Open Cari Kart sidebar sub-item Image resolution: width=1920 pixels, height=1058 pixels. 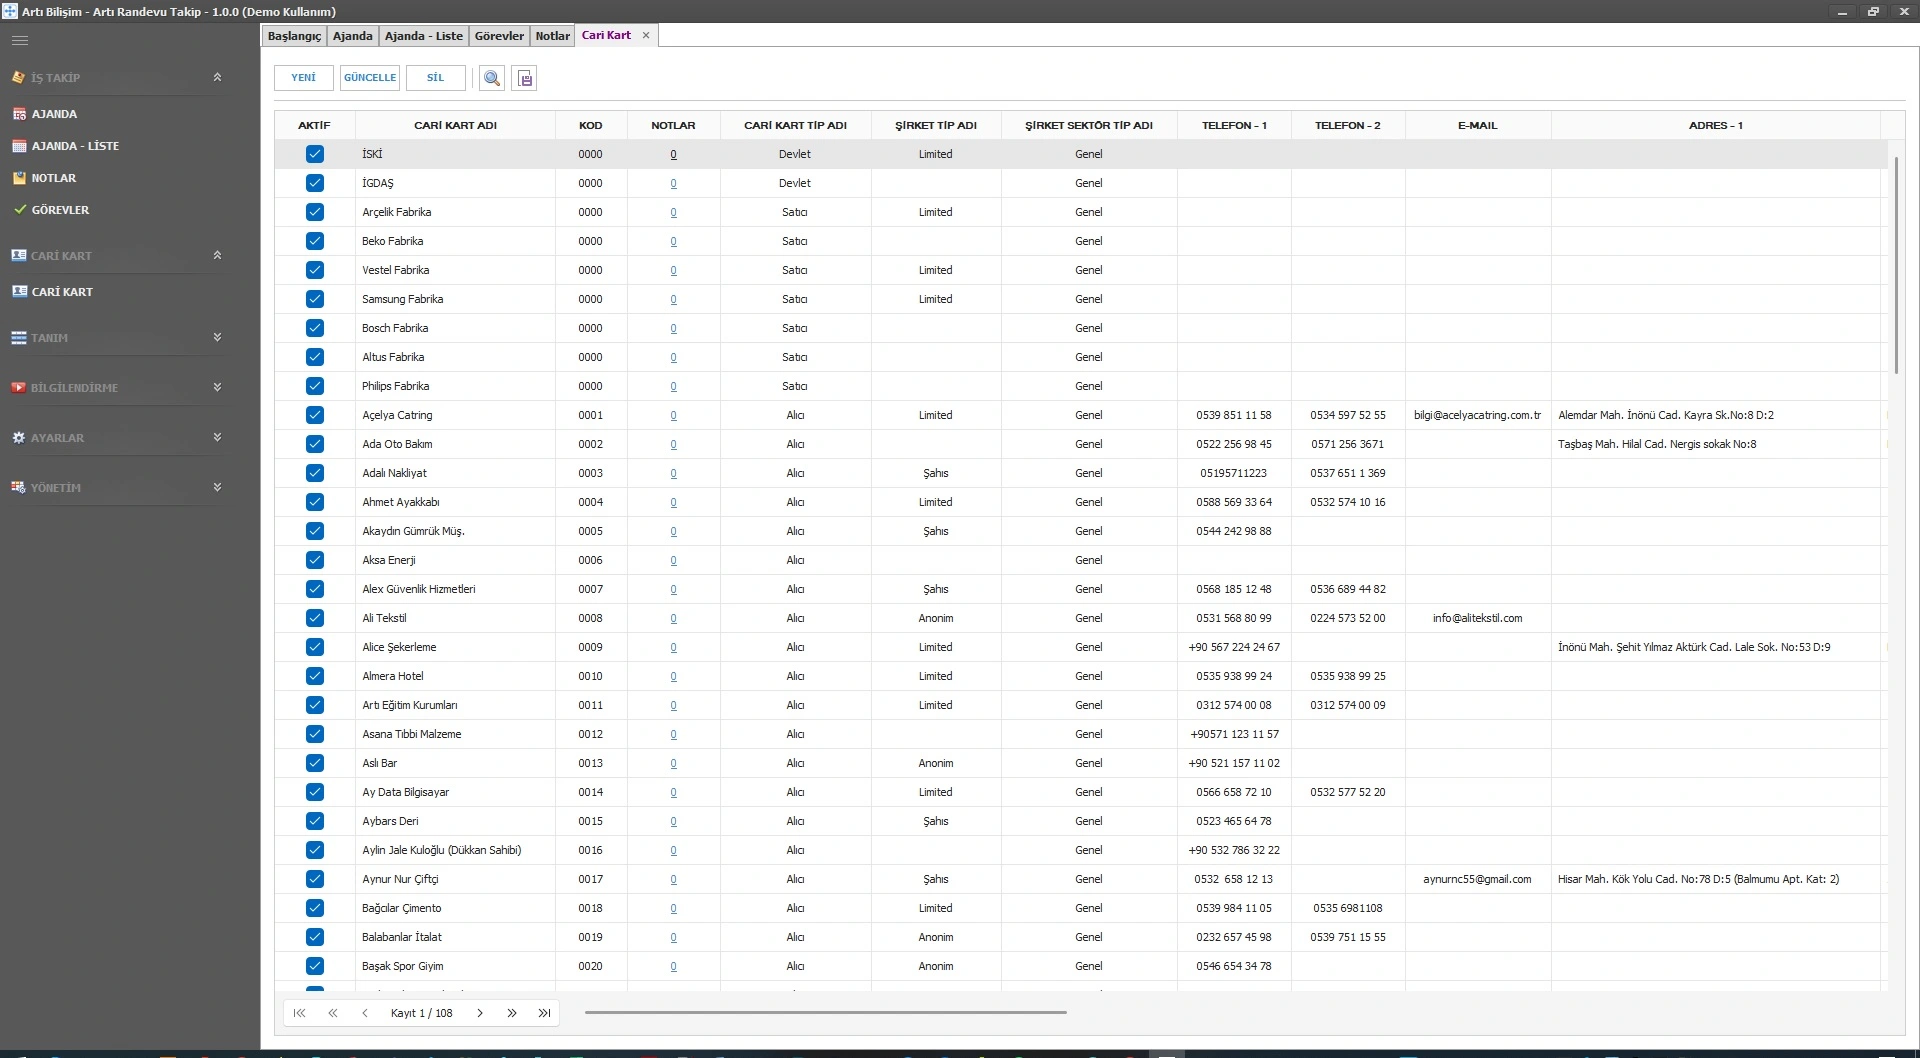62,292
